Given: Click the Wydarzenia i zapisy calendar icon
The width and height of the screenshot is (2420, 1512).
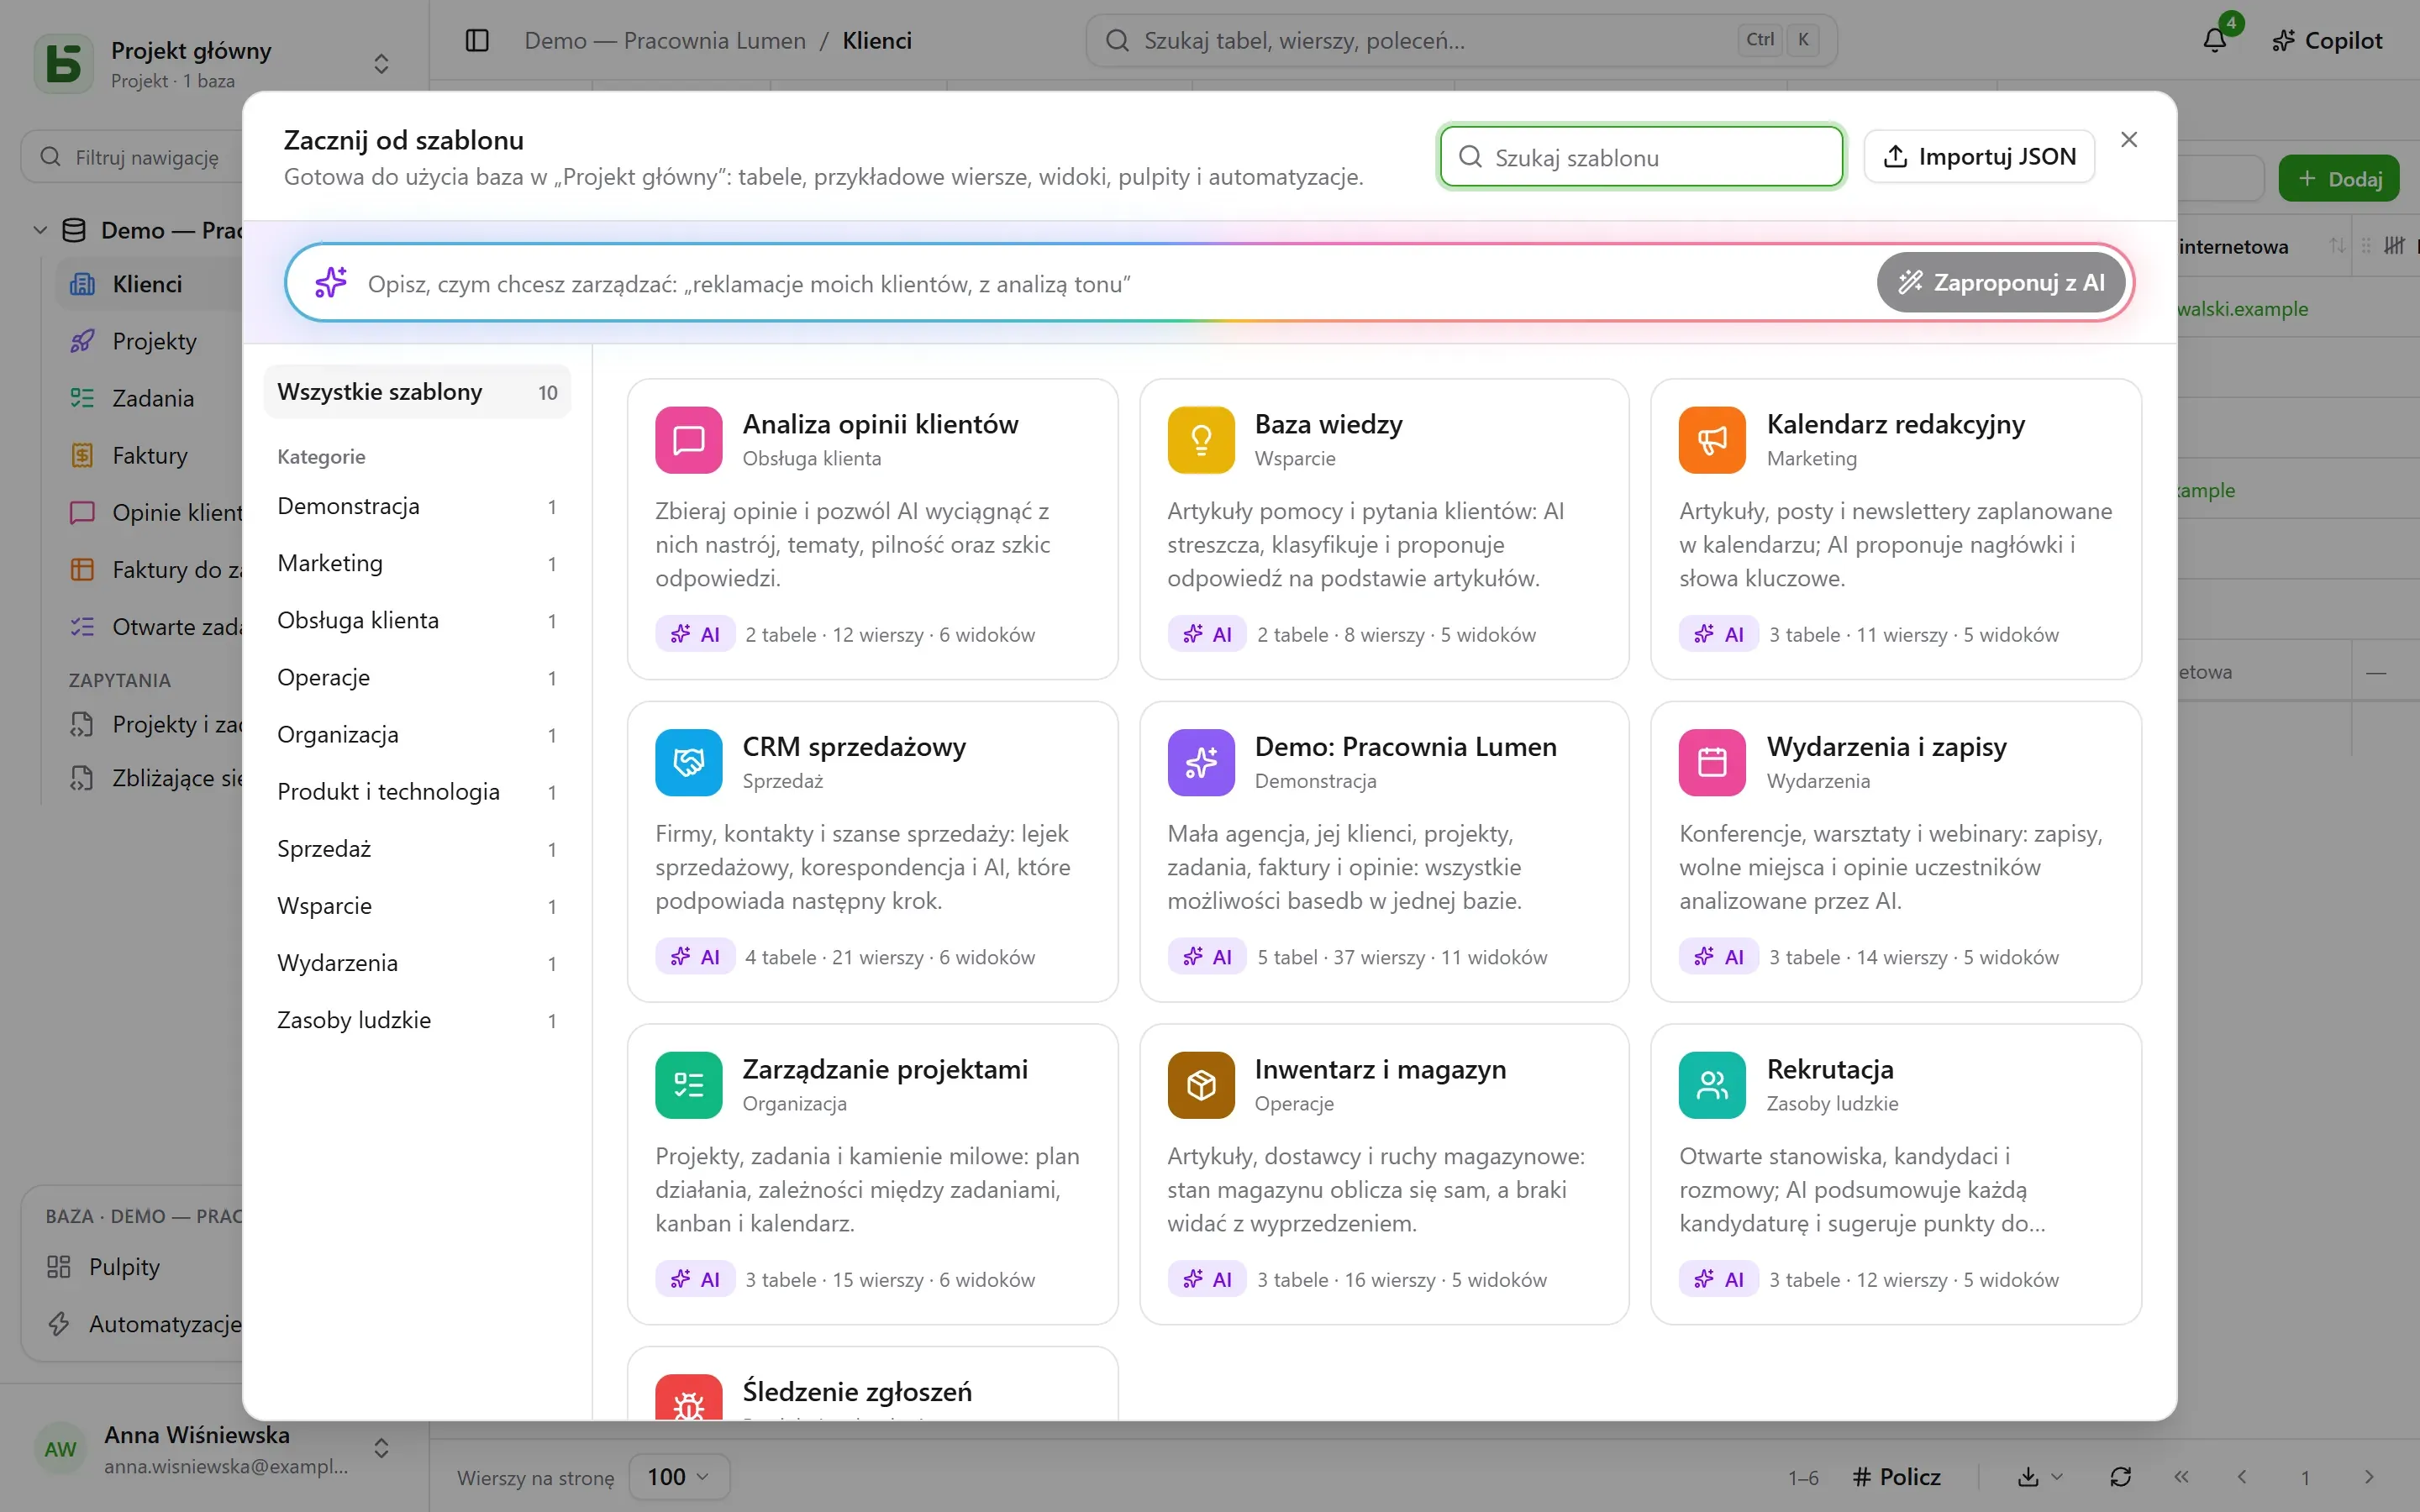Looking at the screenshot, I should 1712,762.
